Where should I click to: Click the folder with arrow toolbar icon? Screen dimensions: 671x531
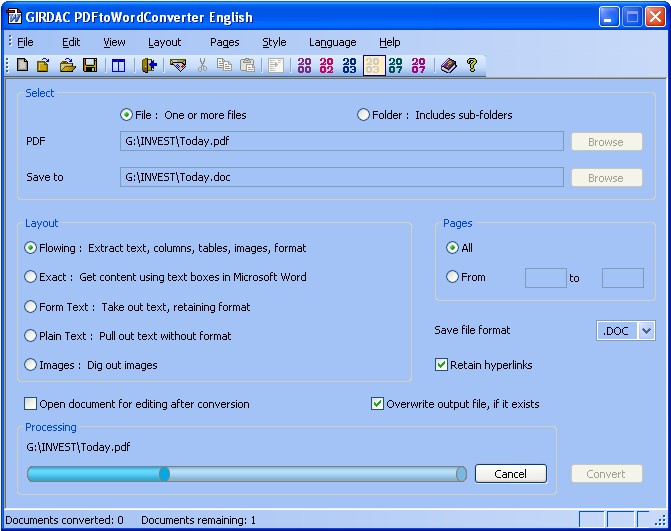[x=44, y=65]
